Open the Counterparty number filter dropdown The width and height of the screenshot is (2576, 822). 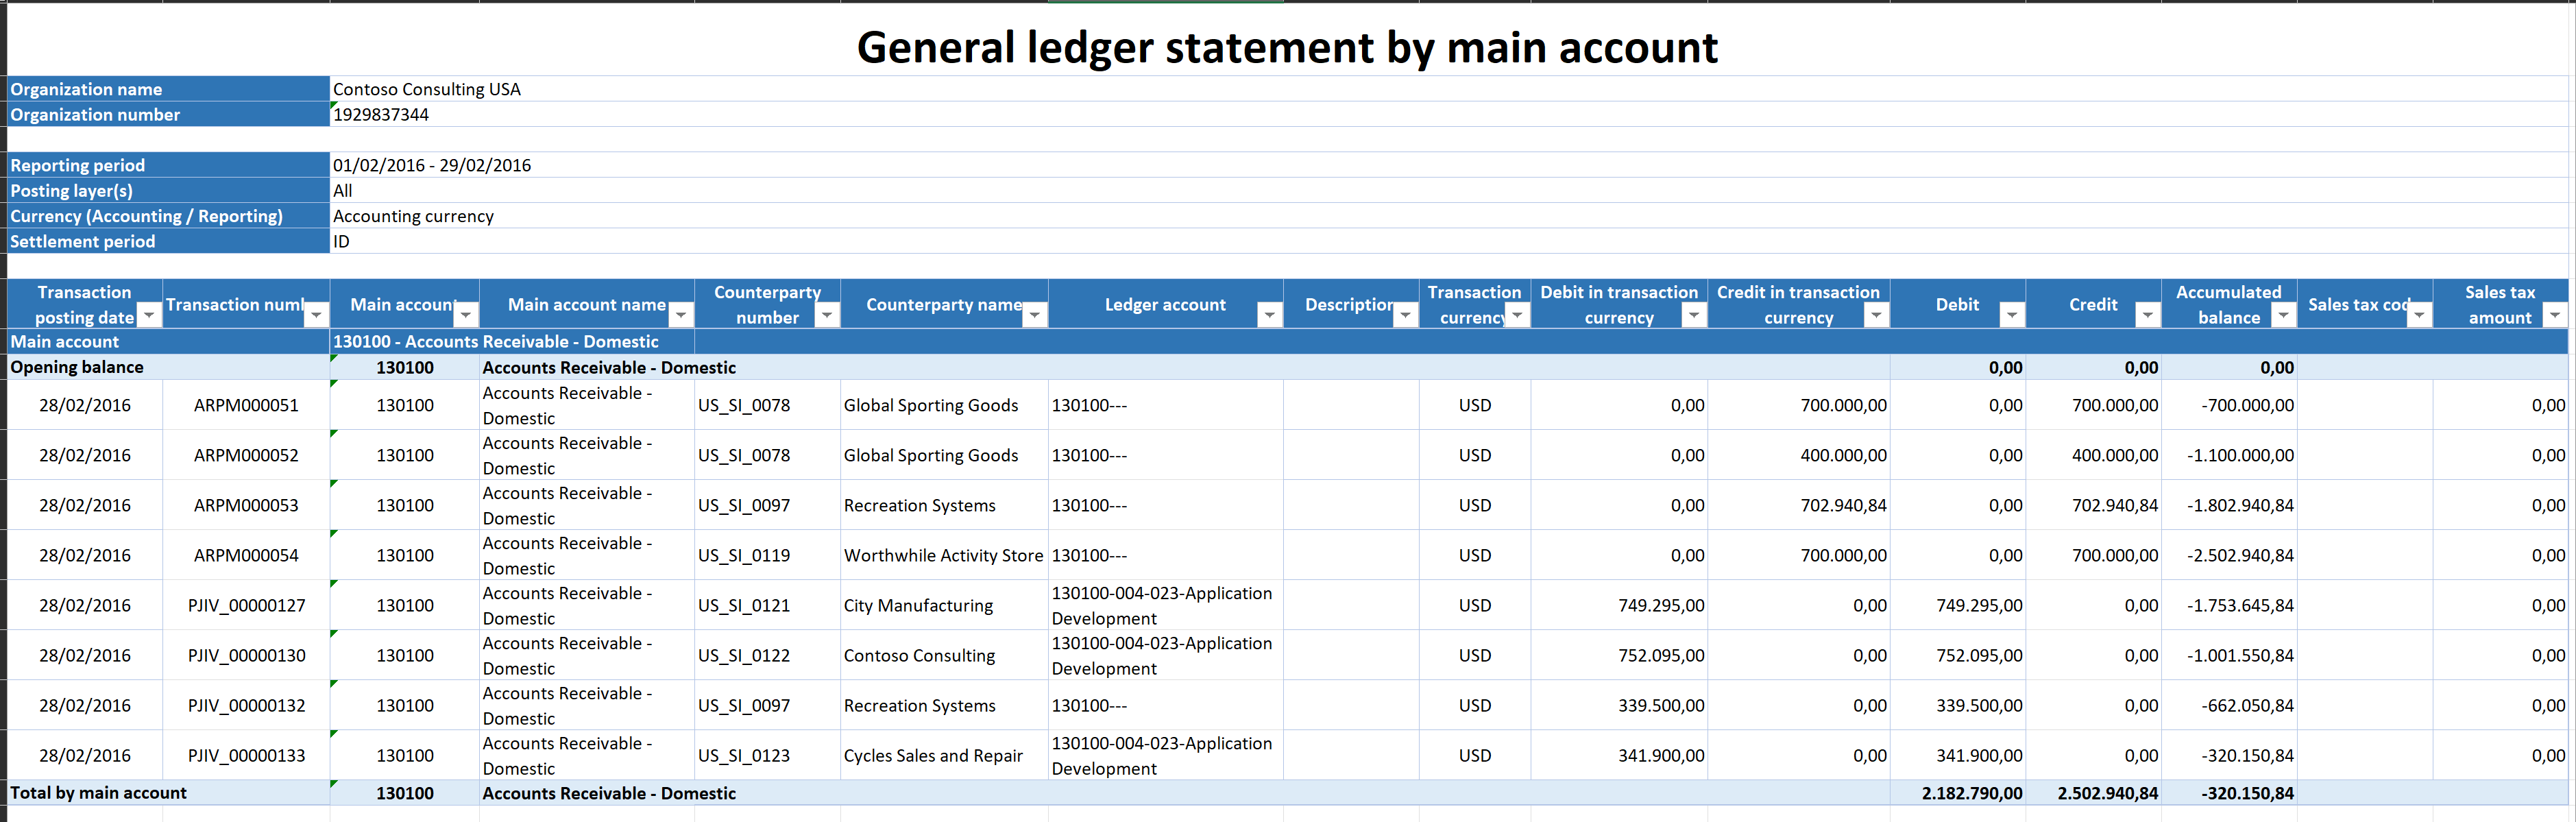(827, 316)
